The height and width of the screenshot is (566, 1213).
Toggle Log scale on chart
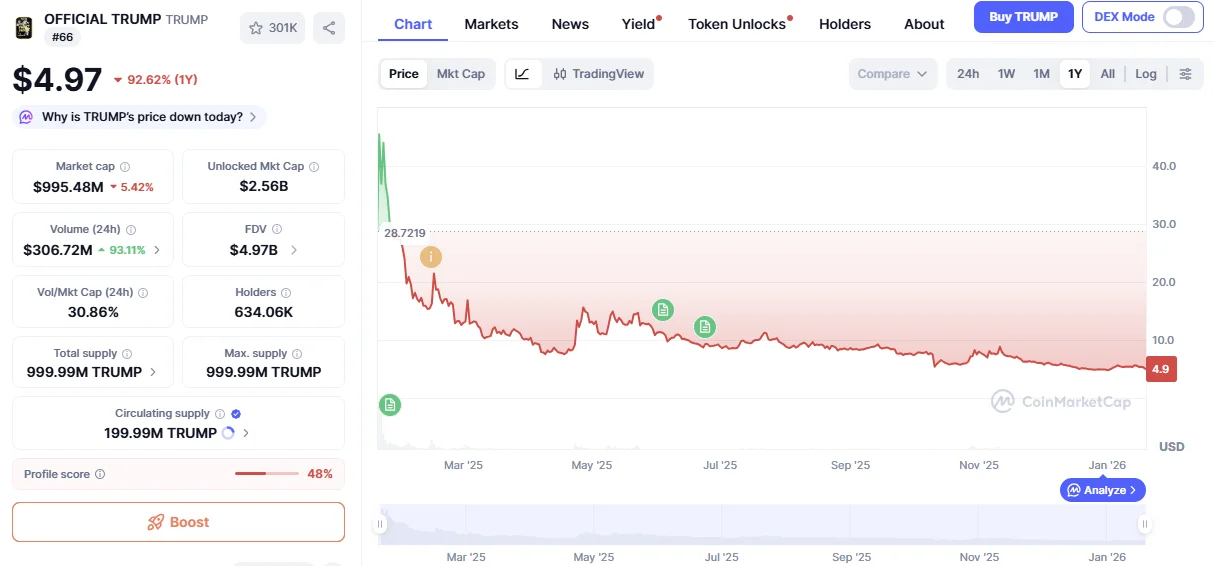pyautogui.click(x=1146, y=74)
